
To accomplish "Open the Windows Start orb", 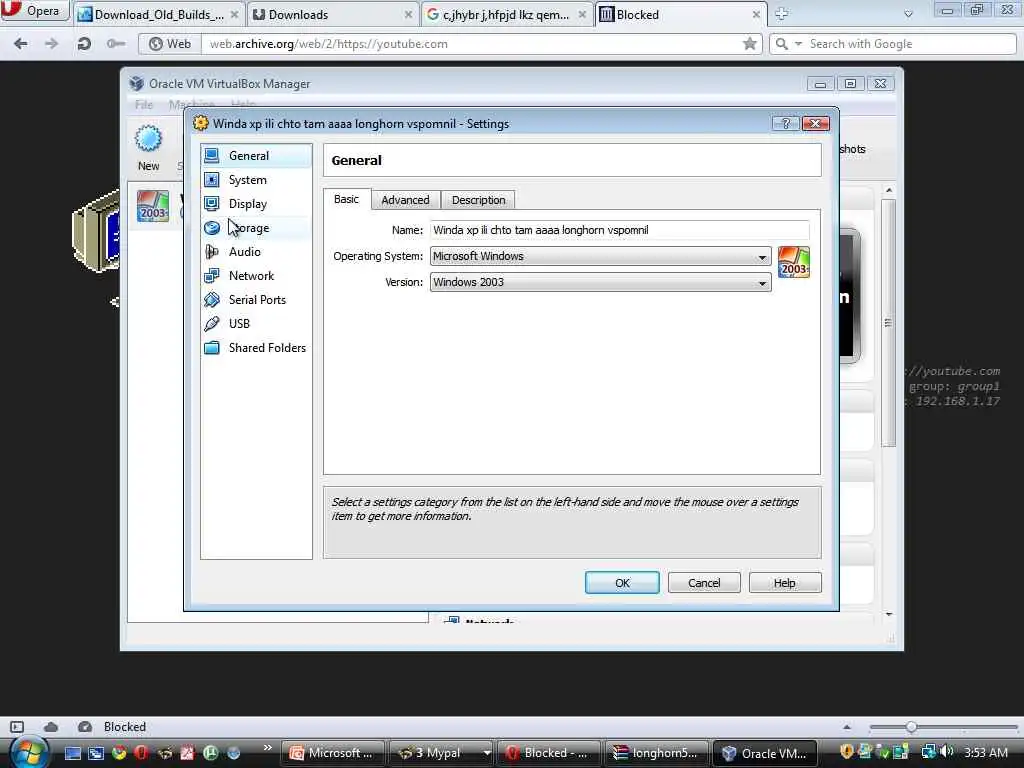I will tap(29, 752).
